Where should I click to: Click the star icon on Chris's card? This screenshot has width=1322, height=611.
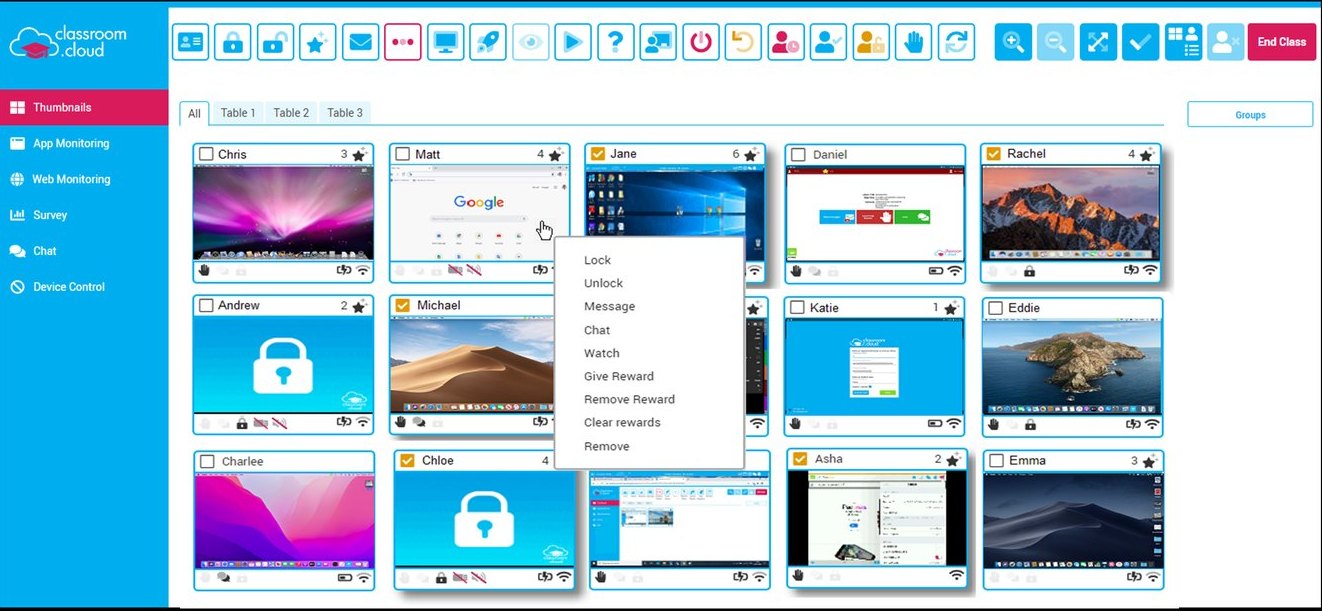coord(359,155)
